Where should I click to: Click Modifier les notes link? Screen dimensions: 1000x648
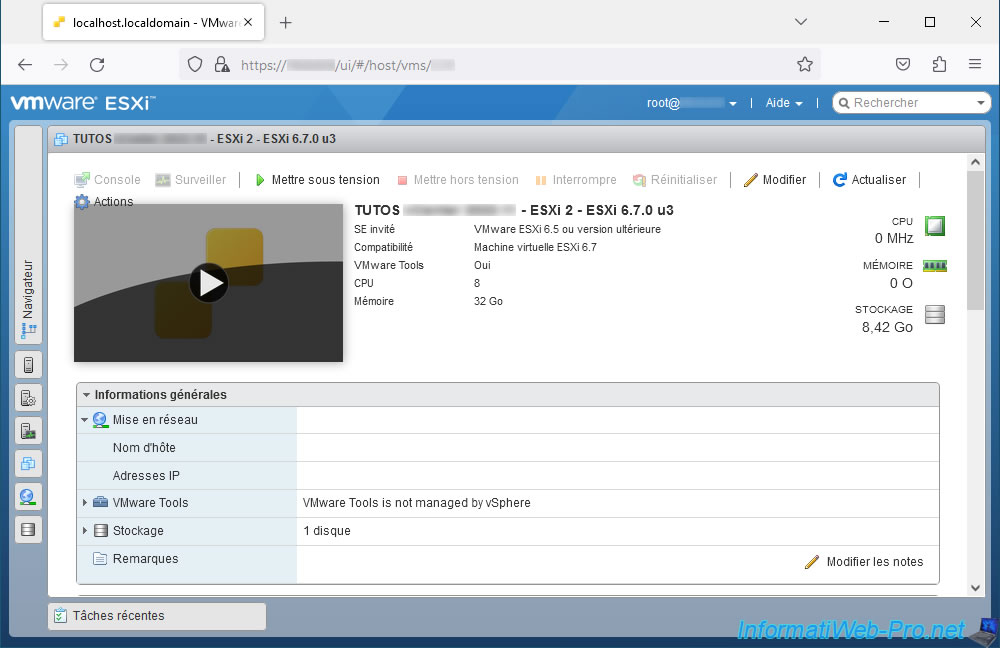[x=865, y=562]
